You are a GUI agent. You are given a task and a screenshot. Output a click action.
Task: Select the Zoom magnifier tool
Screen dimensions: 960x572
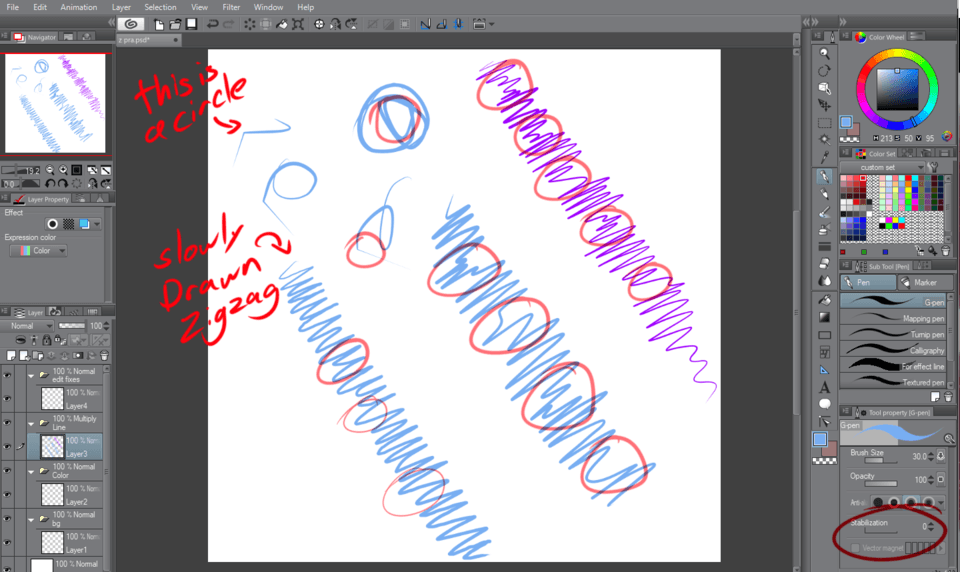824,53
